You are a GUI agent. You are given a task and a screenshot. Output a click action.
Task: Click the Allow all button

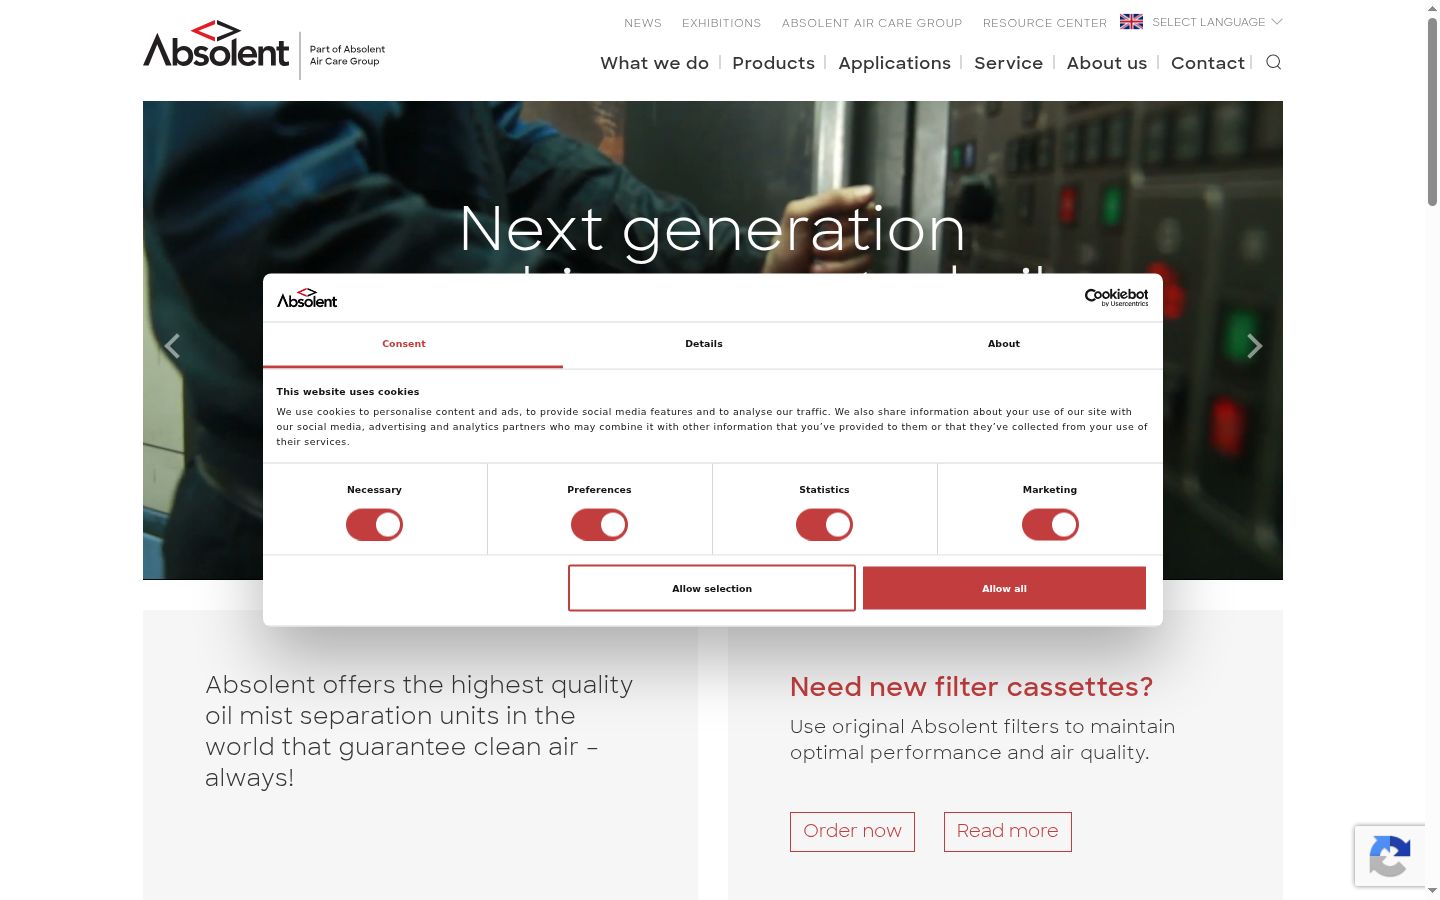point(1004,588)
